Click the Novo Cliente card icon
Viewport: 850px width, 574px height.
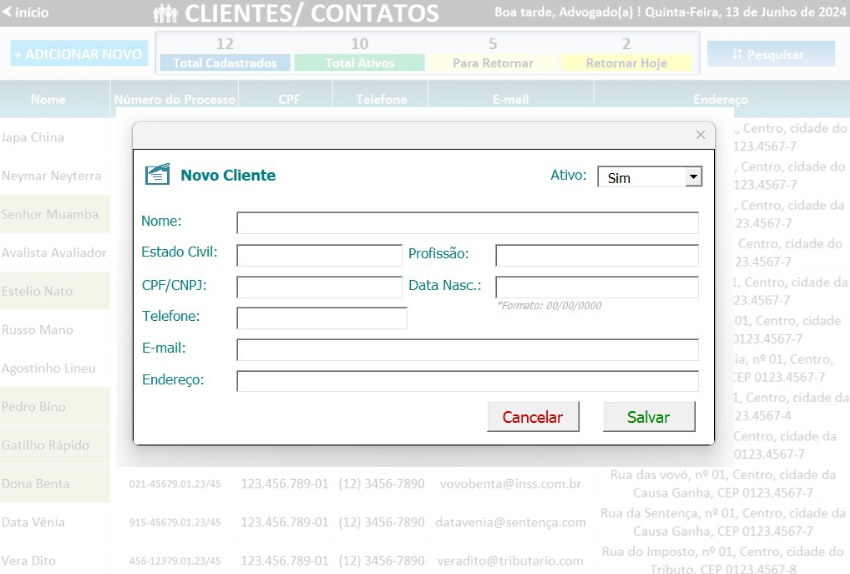coord(157,175)
